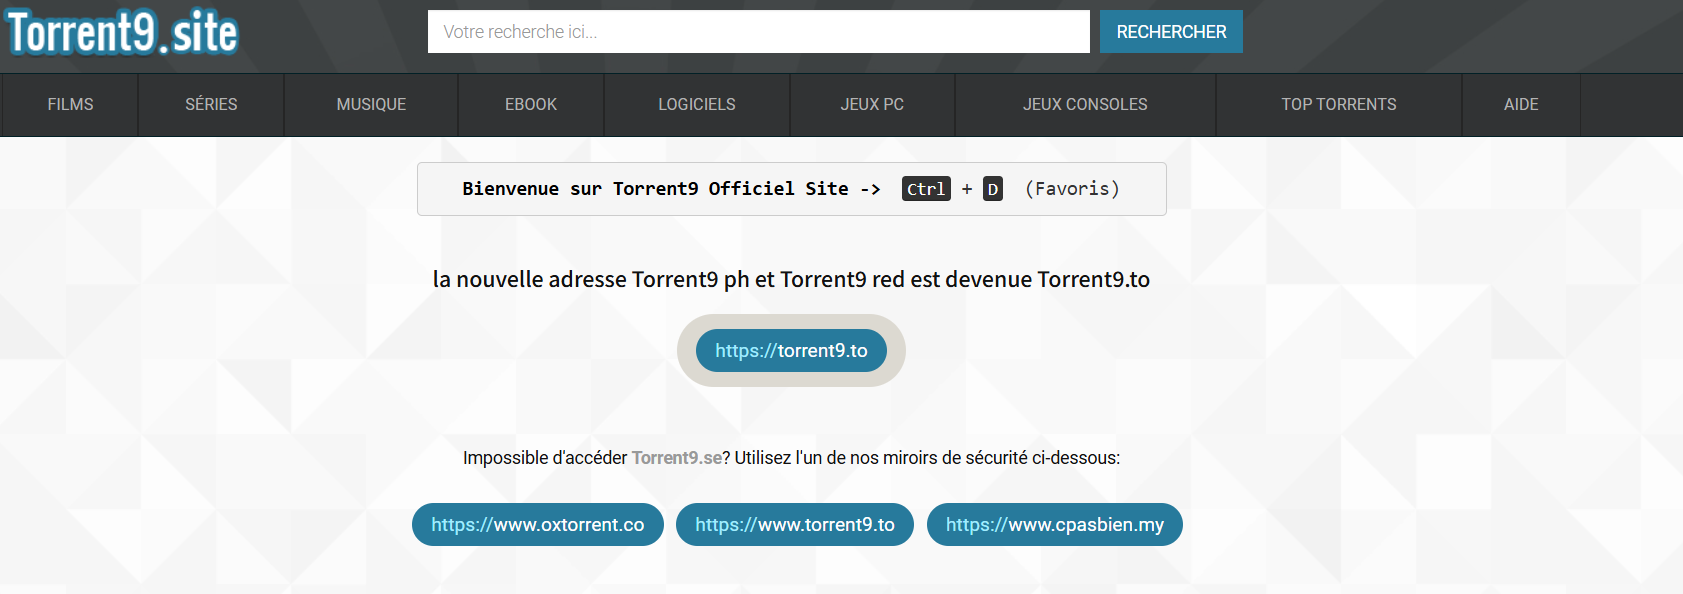Viewport: 1683px width, 594px height.
Task: View the TOP TORRENTS page
Action: tap(1339, 104)
